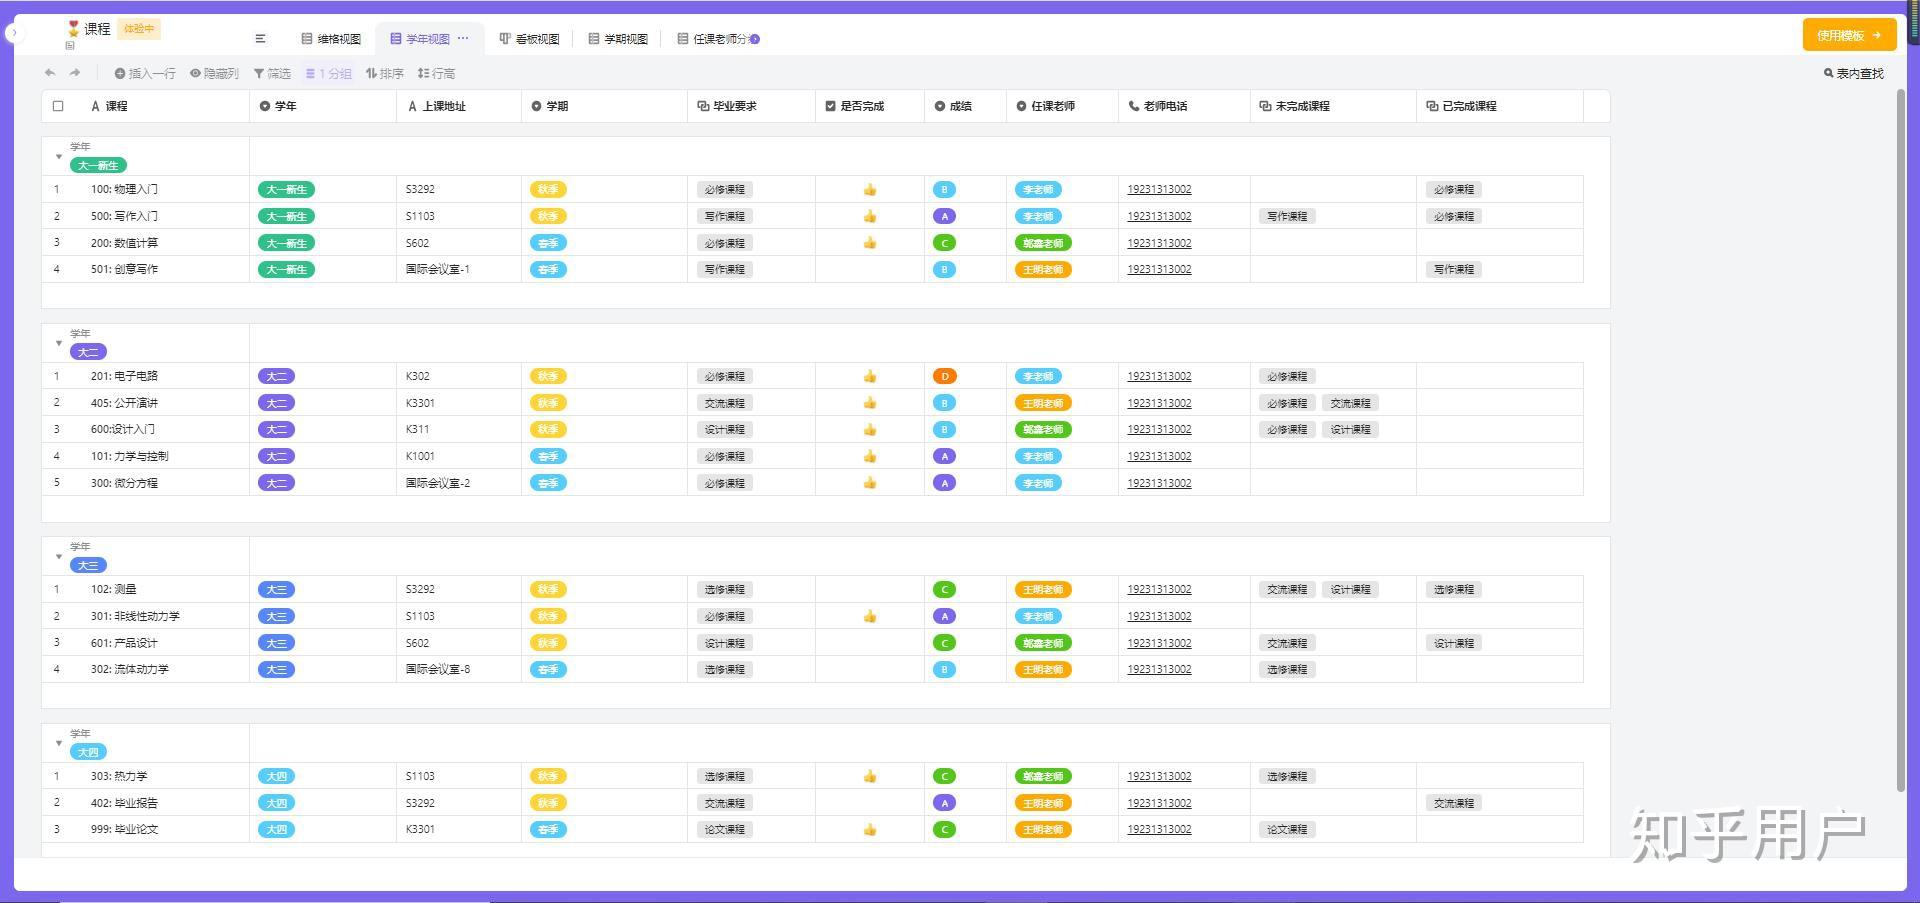The height and width of the screenshot is (903, 1920).
Task: Open the 筛选 filter tool
Action: click(x=272, y=73)
